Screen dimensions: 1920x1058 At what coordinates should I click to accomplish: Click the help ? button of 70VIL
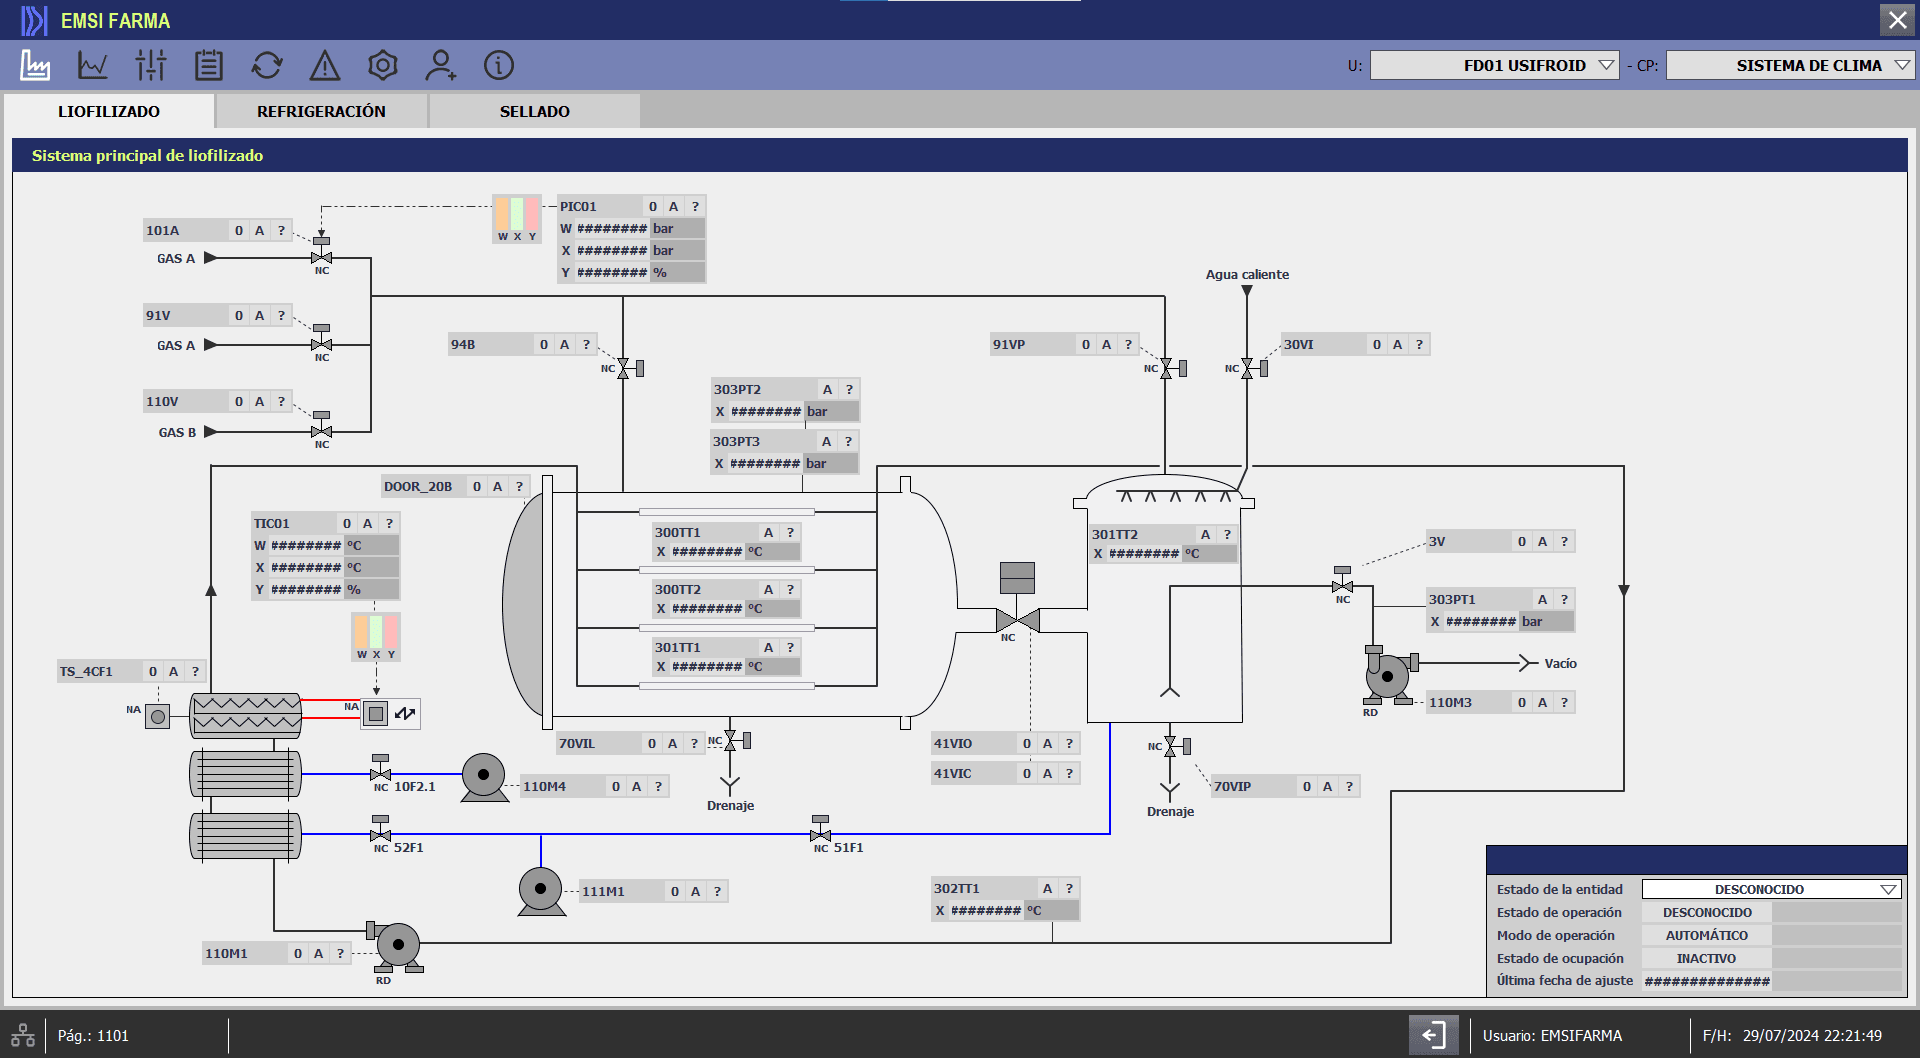click(x=694, y=743)
